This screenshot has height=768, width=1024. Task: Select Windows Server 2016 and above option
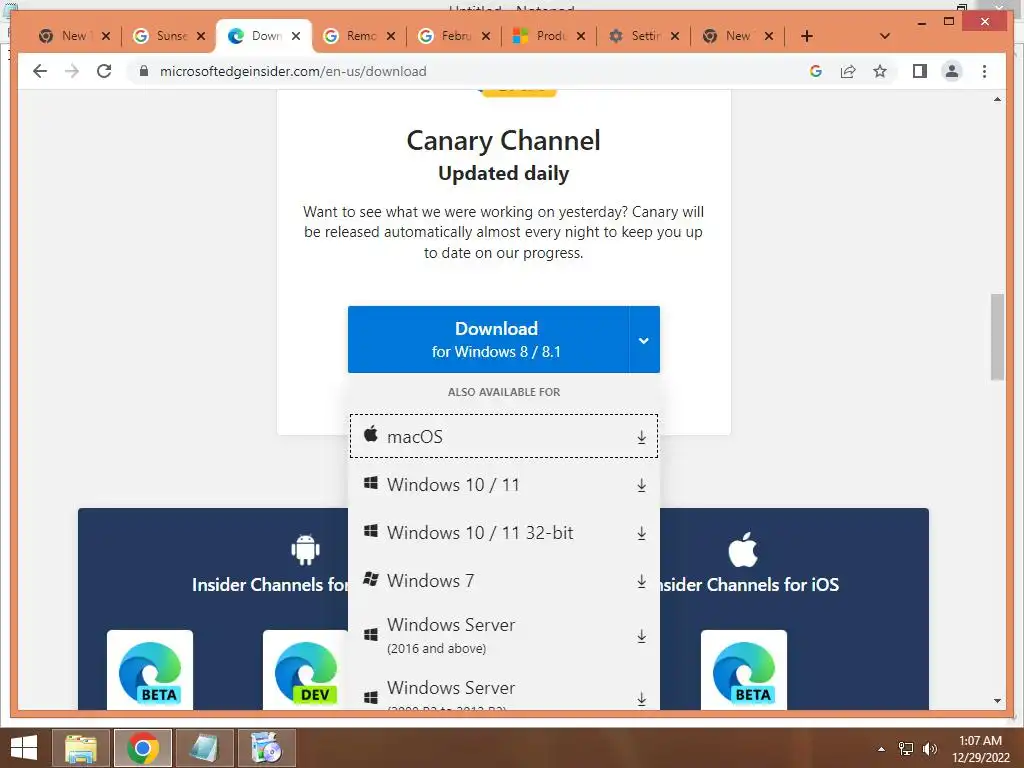504,635
